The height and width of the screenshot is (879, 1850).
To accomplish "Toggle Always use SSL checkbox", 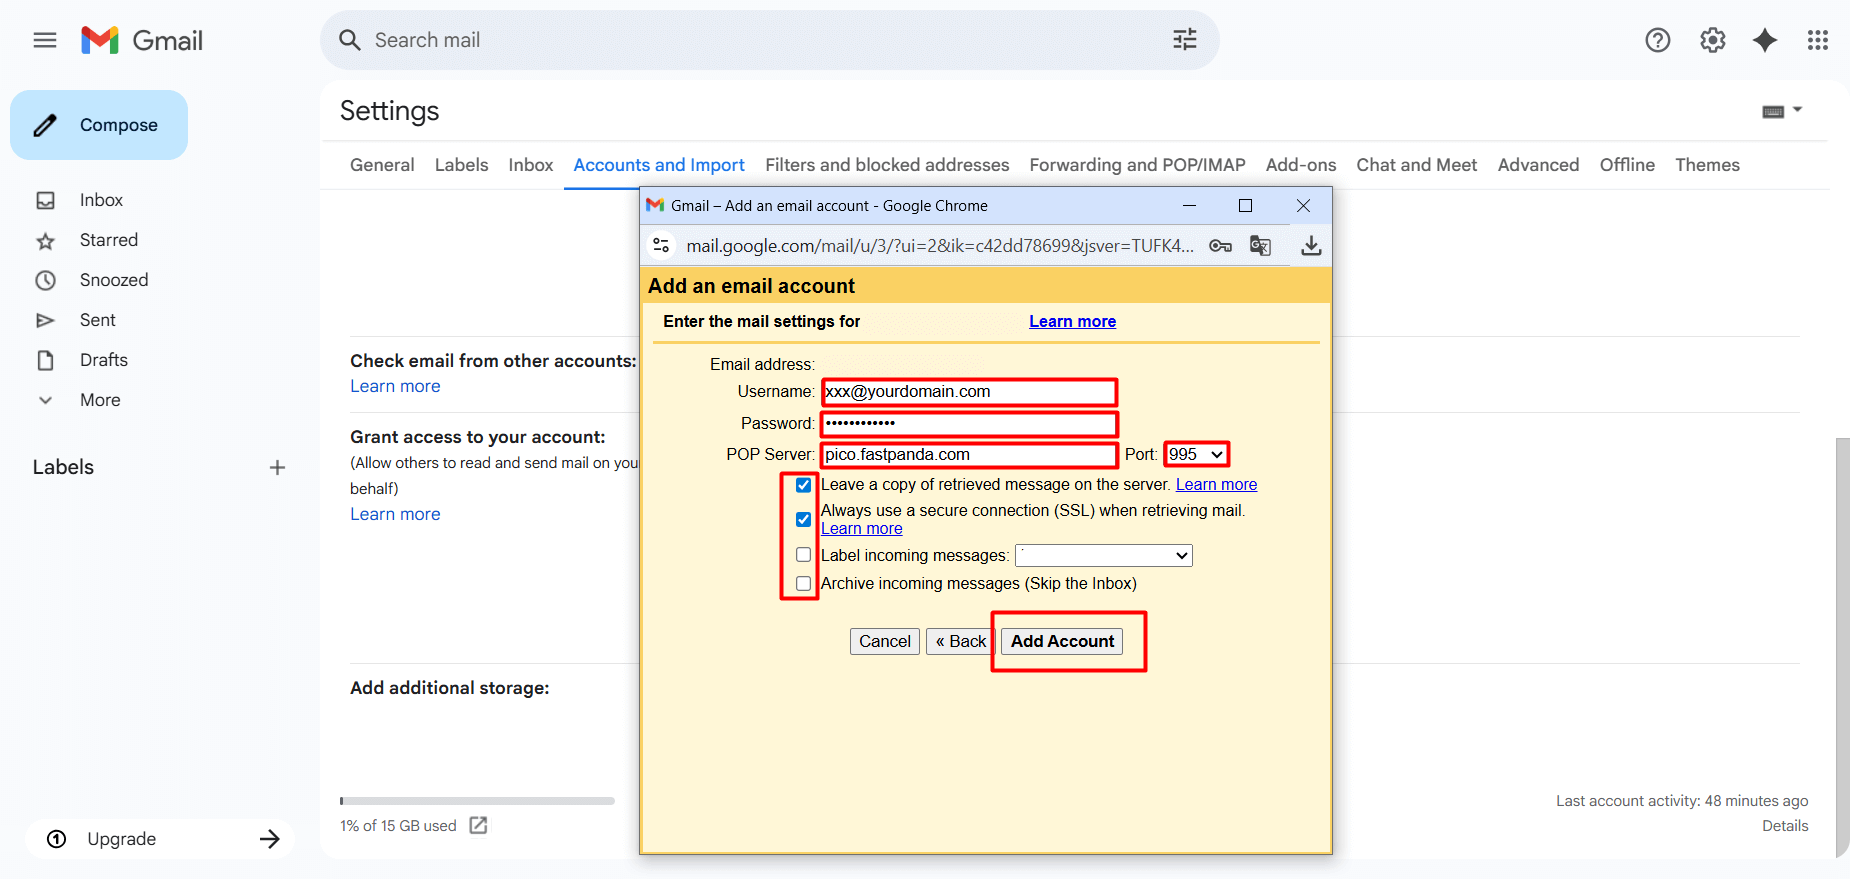I will [x=803, y=519].
